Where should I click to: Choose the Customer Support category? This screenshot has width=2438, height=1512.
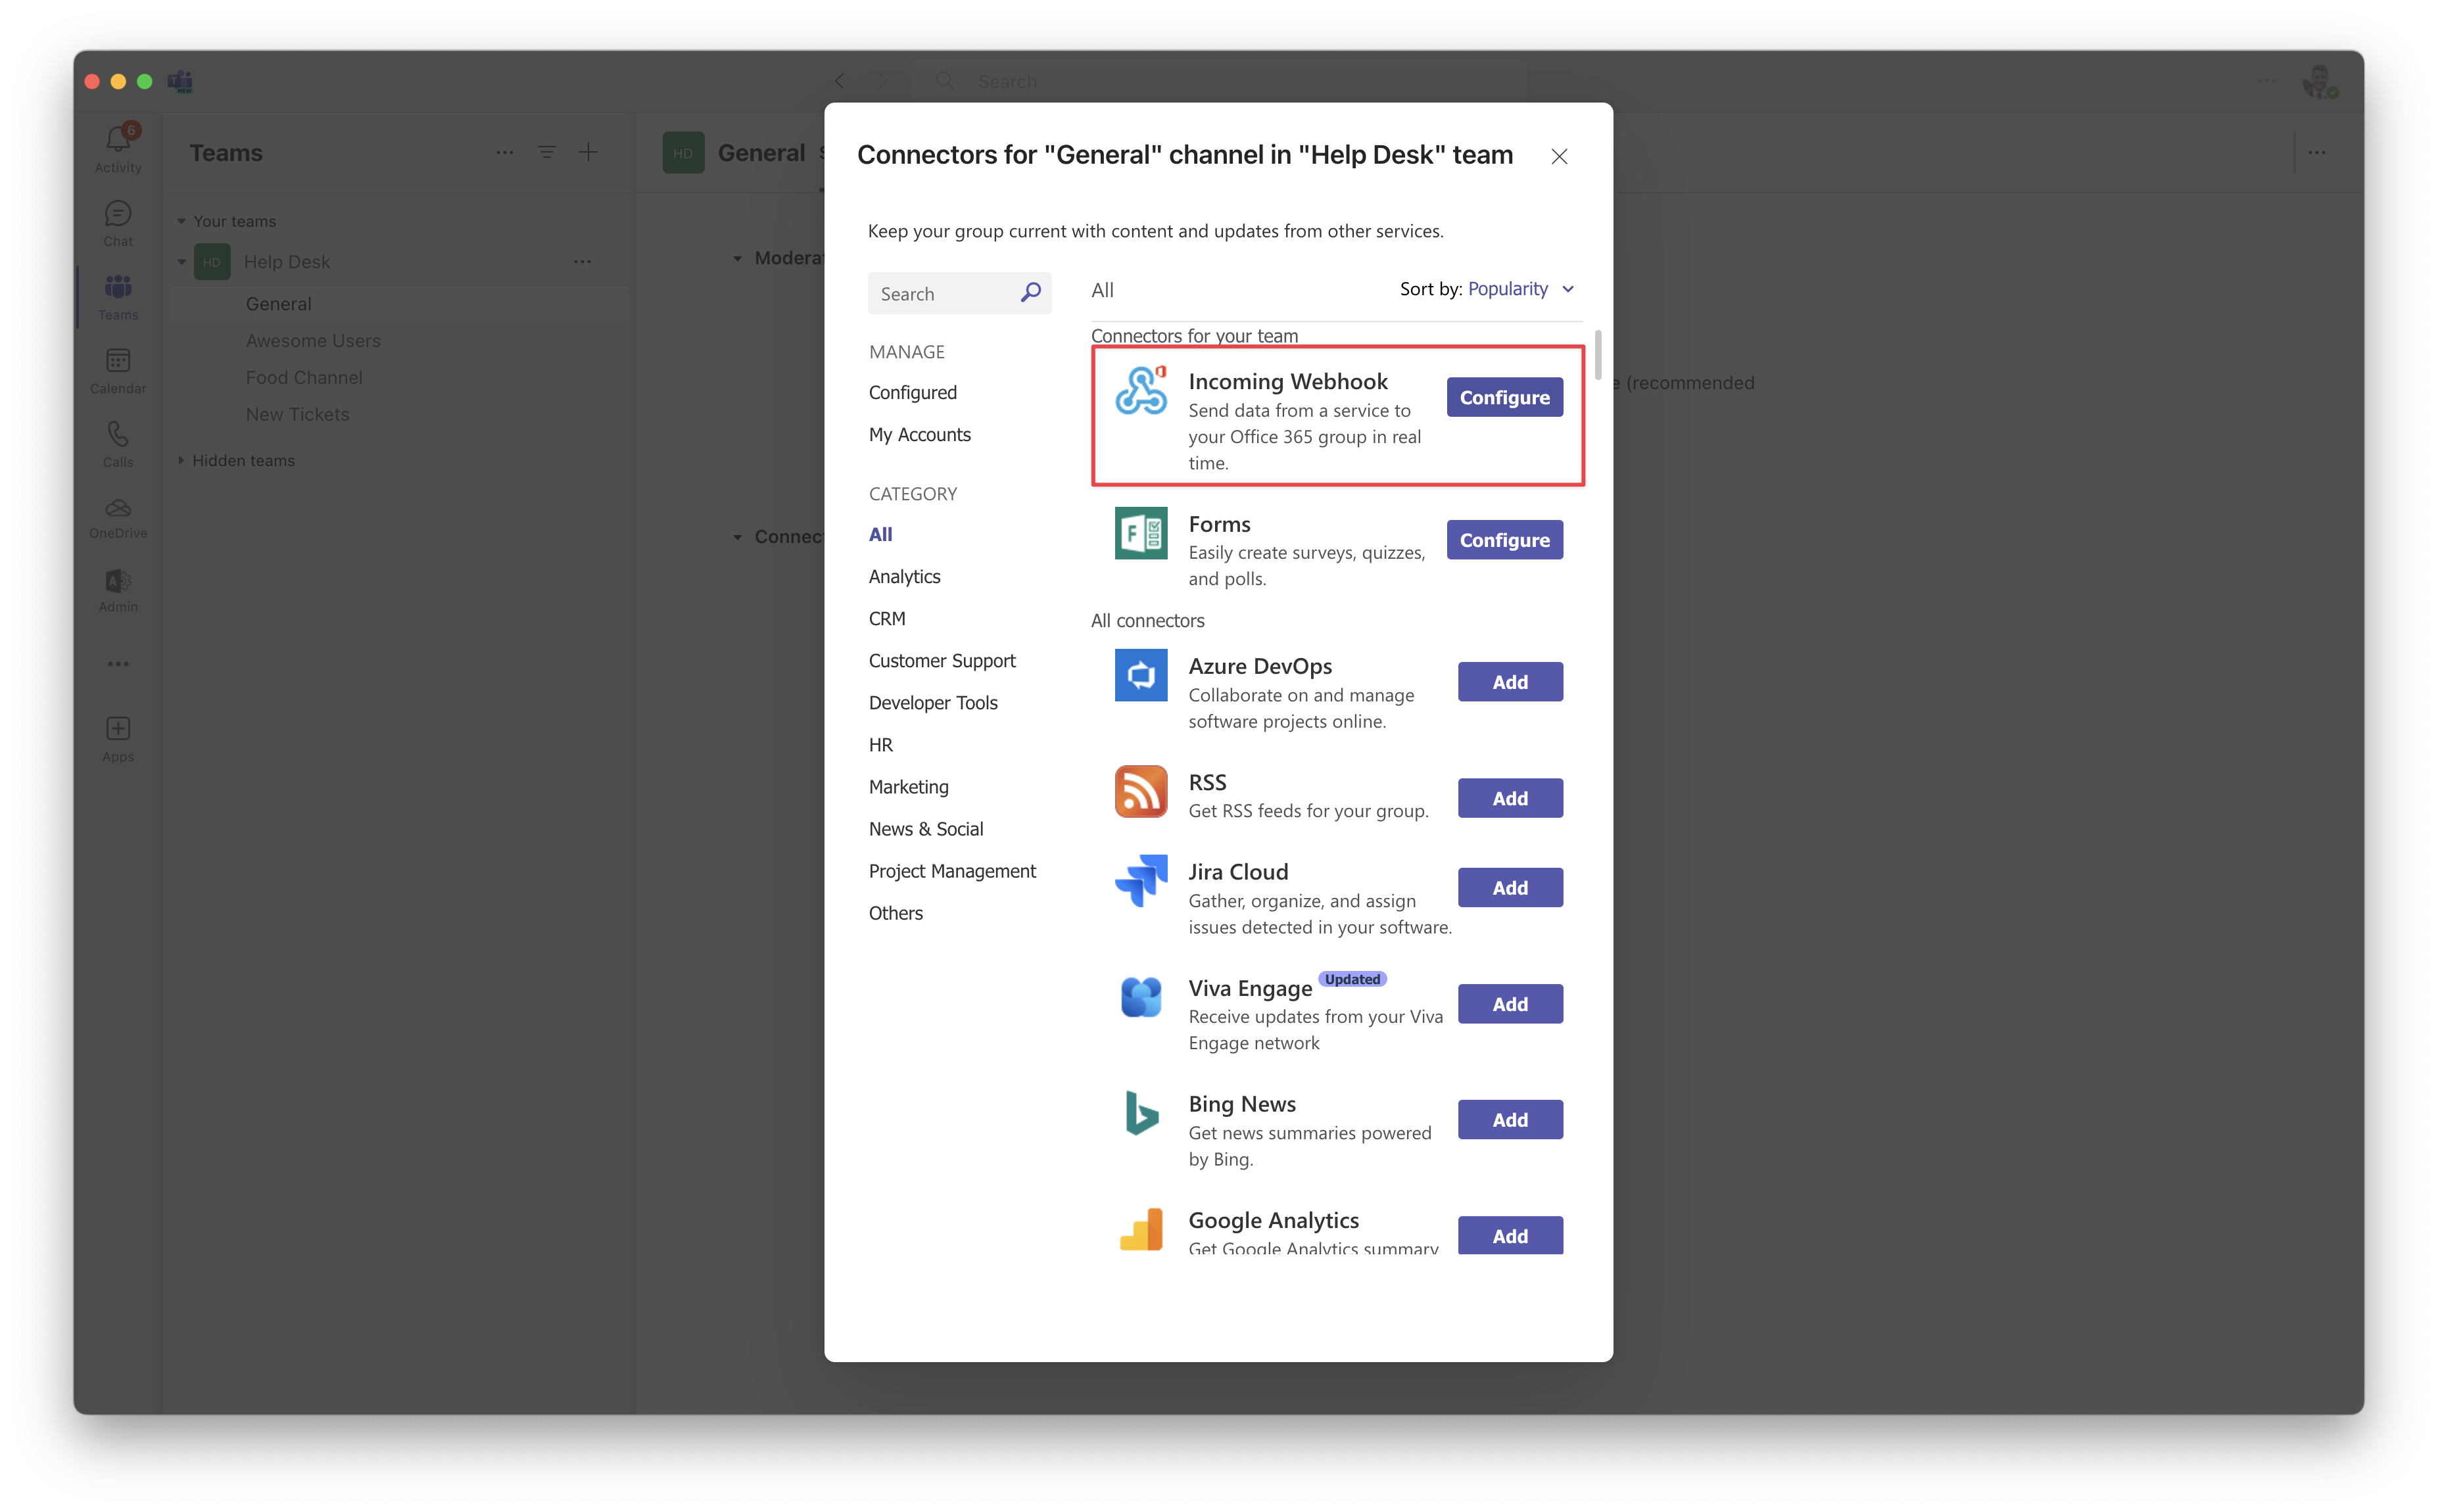941,660
